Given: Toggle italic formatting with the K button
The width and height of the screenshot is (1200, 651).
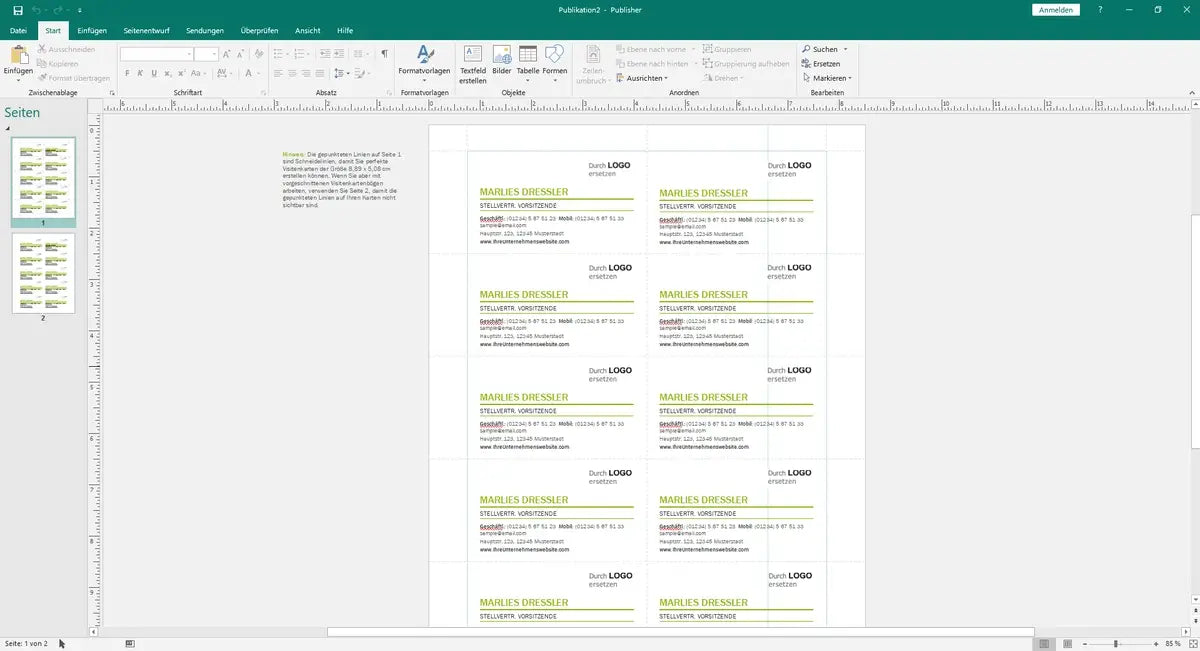Looking at the screenshot, I should coord(138,73).
